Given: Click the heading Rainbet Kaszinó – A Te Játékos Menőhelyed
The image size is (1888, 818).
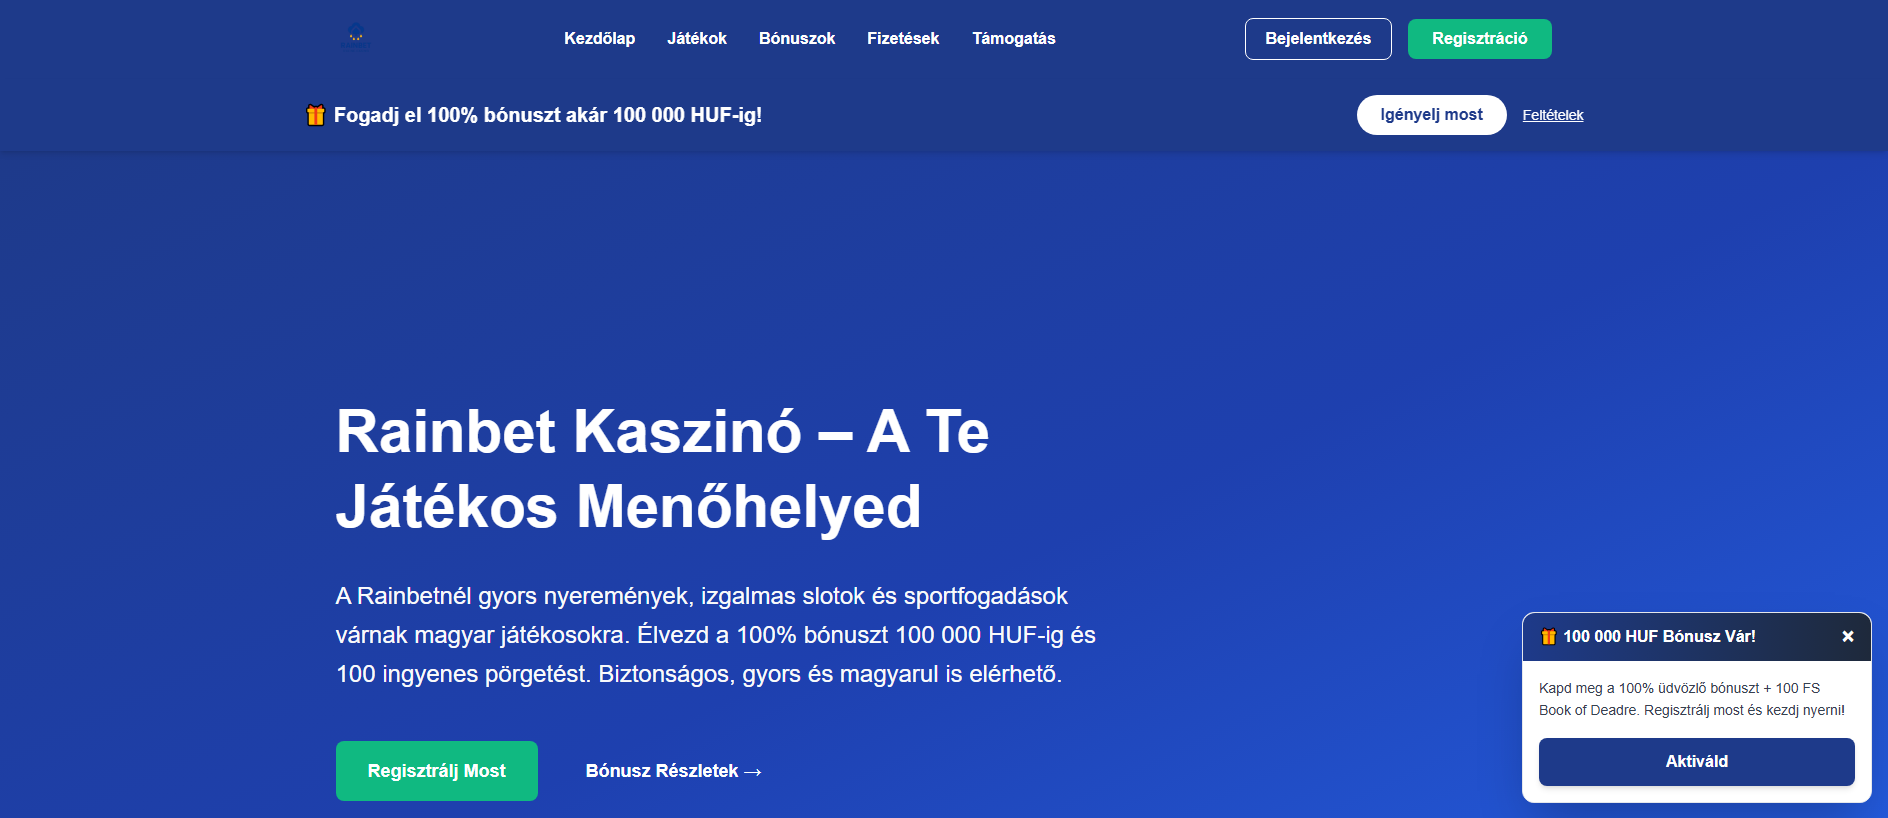Looking at the screenshot, I should pos(663,469).
